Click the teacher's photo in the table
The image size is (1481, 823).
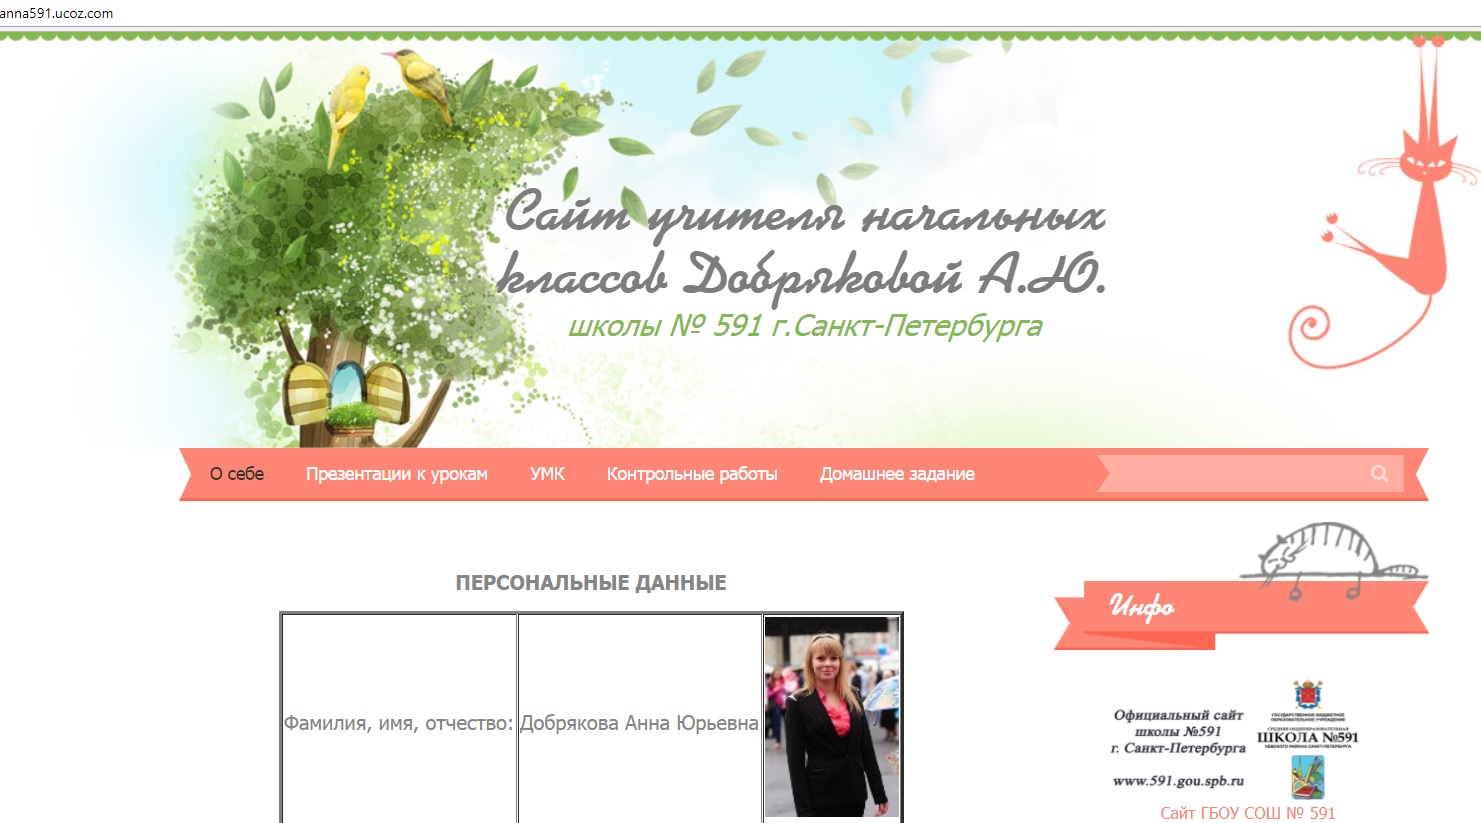[831, 716]
